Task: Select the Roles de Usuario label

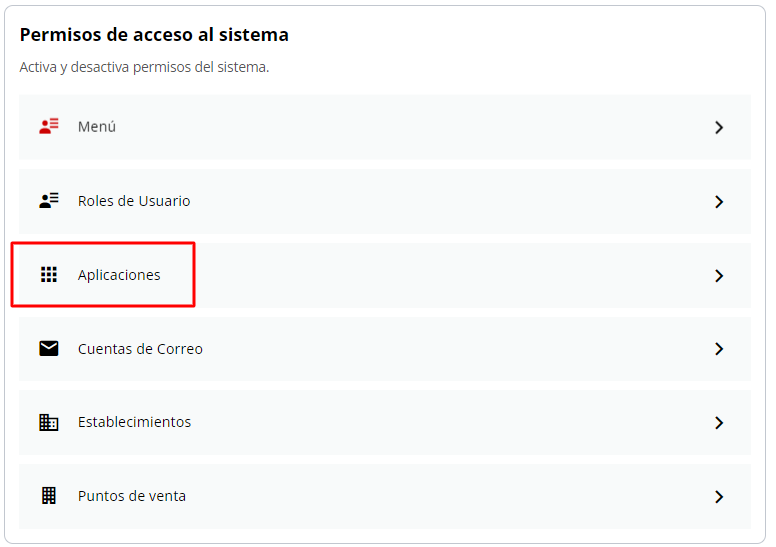Action: [134, 201]
